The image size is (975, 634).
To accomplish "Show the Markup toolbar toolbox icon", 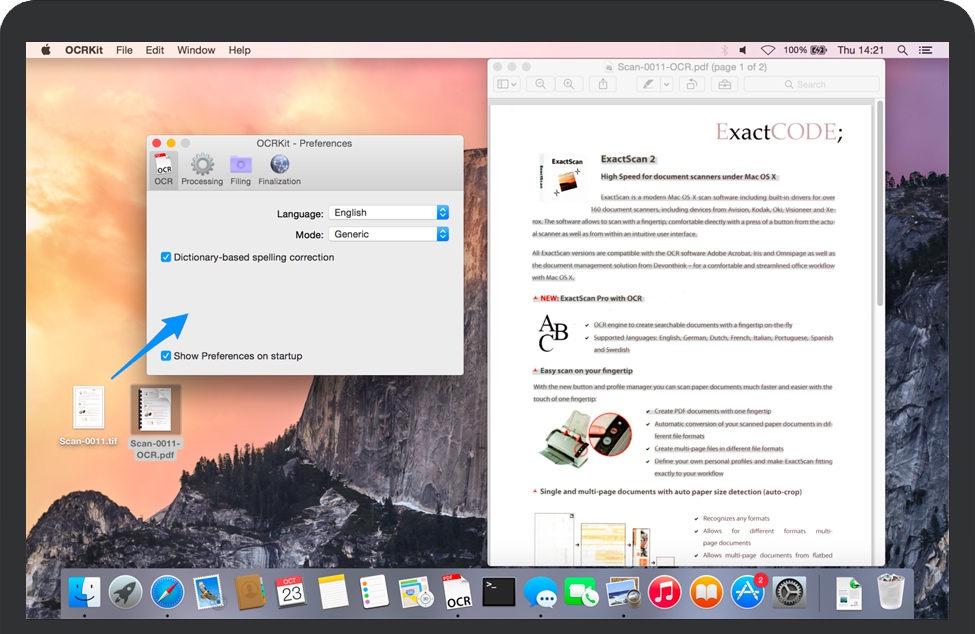I will 724,85.
